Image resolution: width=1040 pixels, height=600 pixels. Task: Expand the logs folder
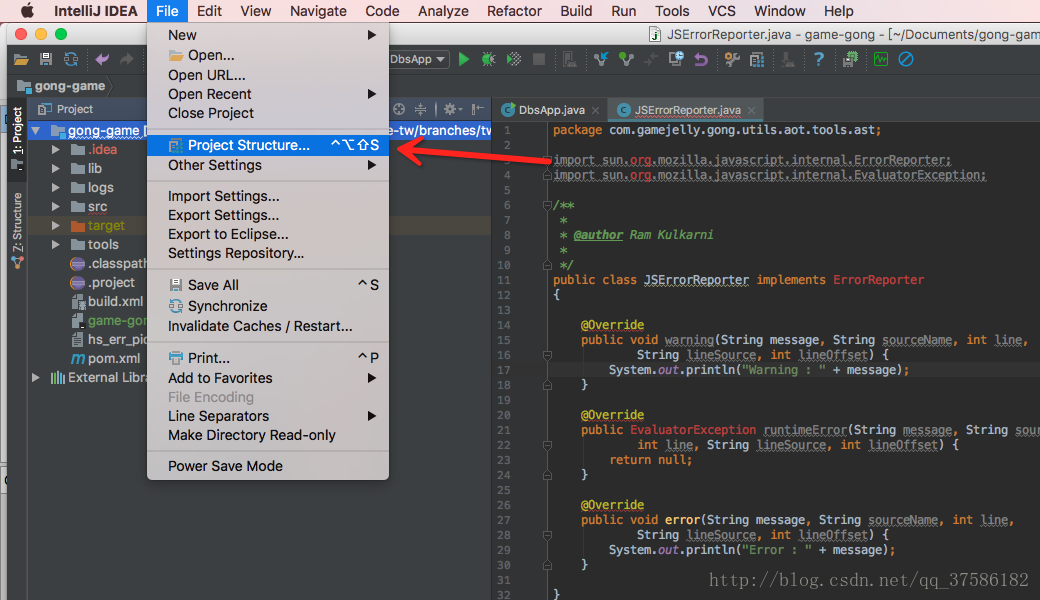tap(56, 188)
